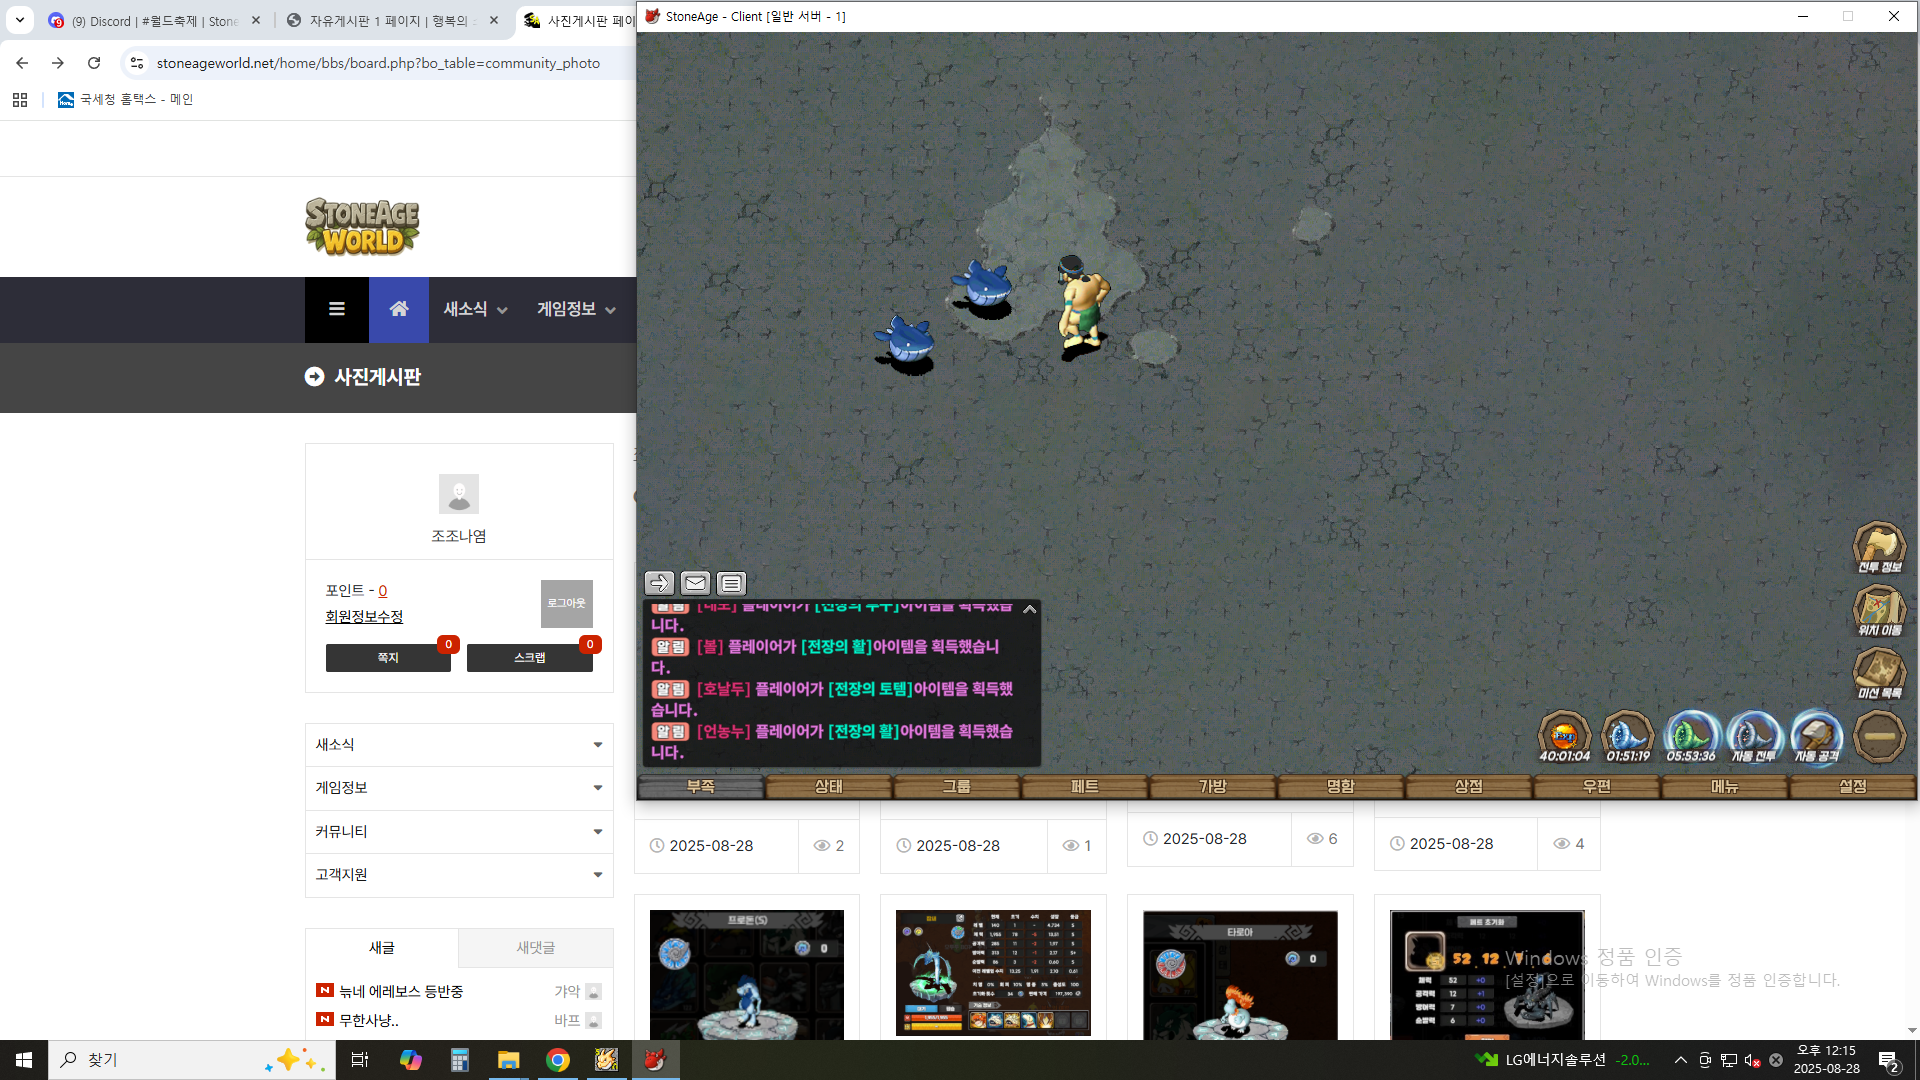Collapse the chat log with the up chevron
Viewport: 1920px width, 1080px height.
(1029, 609)
